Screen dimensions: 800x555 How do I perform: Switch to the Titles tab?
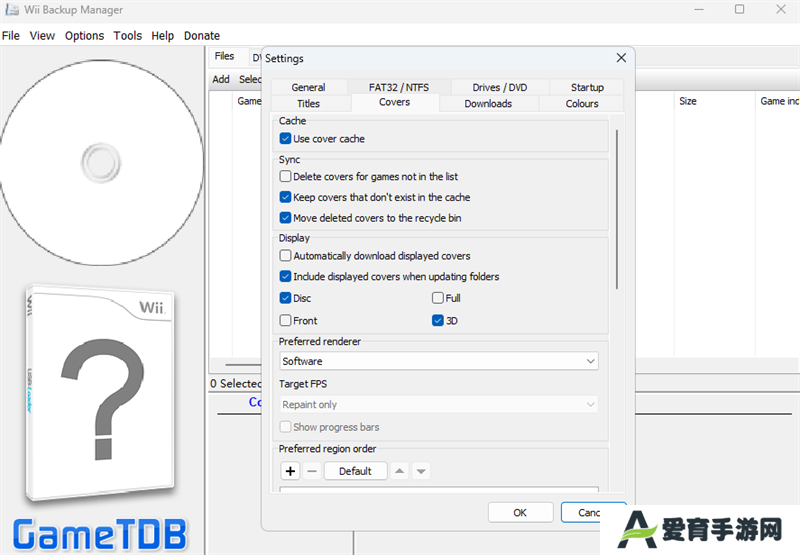(x=309, y=104)
